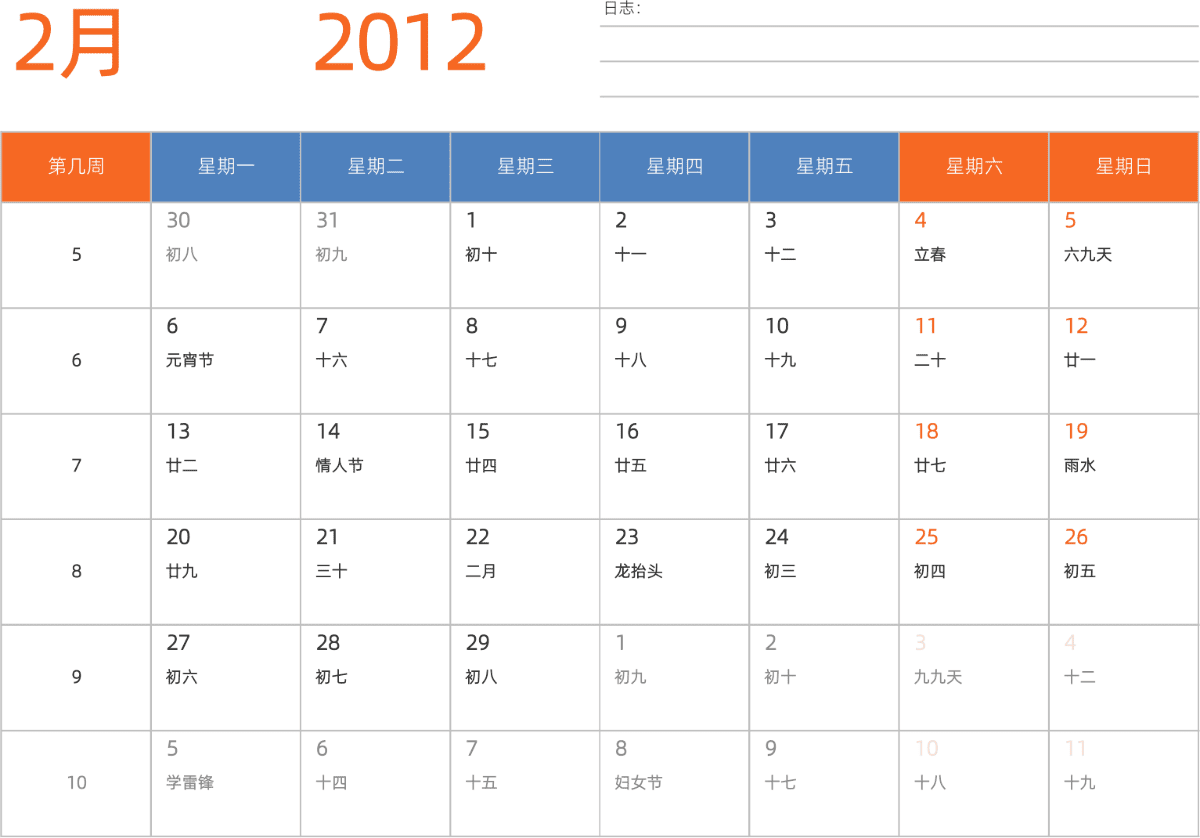
Task: Click the orange "星期六" header
Action: (974, 167)
